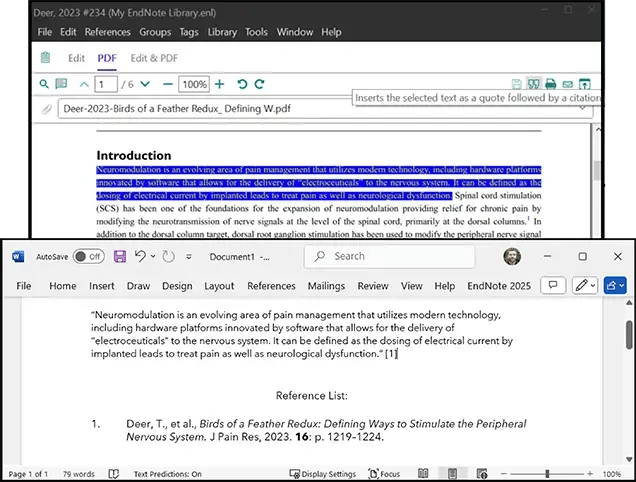Image resolution: width=636 pixels, height=482 pixels.
Task: Open the Editing mode pencil dropdown
Action: (x=584, y=286)
